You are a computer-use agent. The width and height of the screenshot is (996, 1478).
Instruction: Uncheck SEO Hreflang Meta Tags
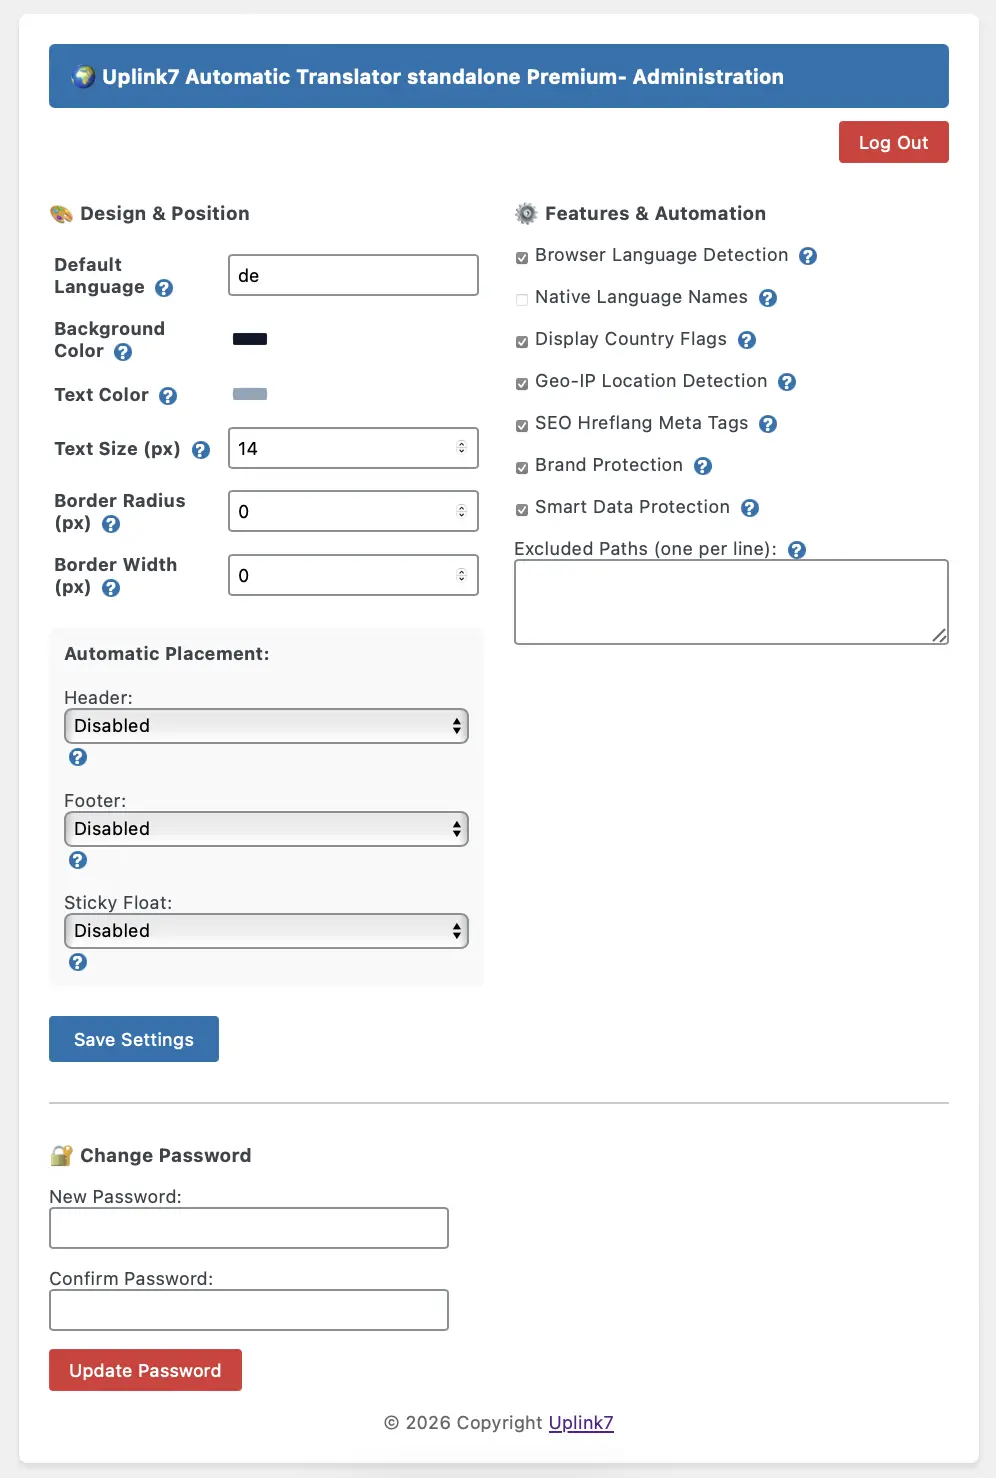[x=522, y=426]
